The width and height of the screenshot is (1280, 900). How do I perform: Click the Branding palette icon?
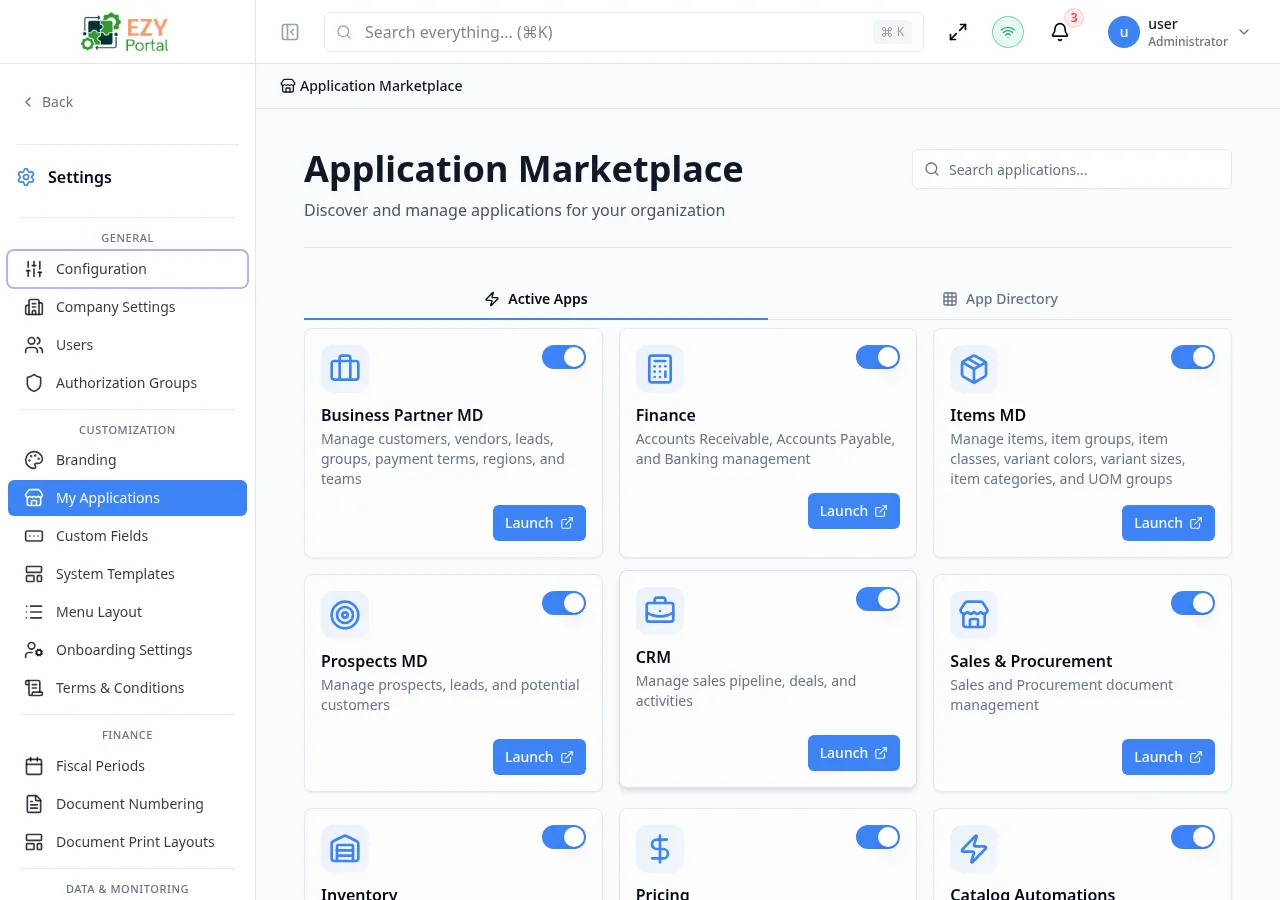point(34,460)
